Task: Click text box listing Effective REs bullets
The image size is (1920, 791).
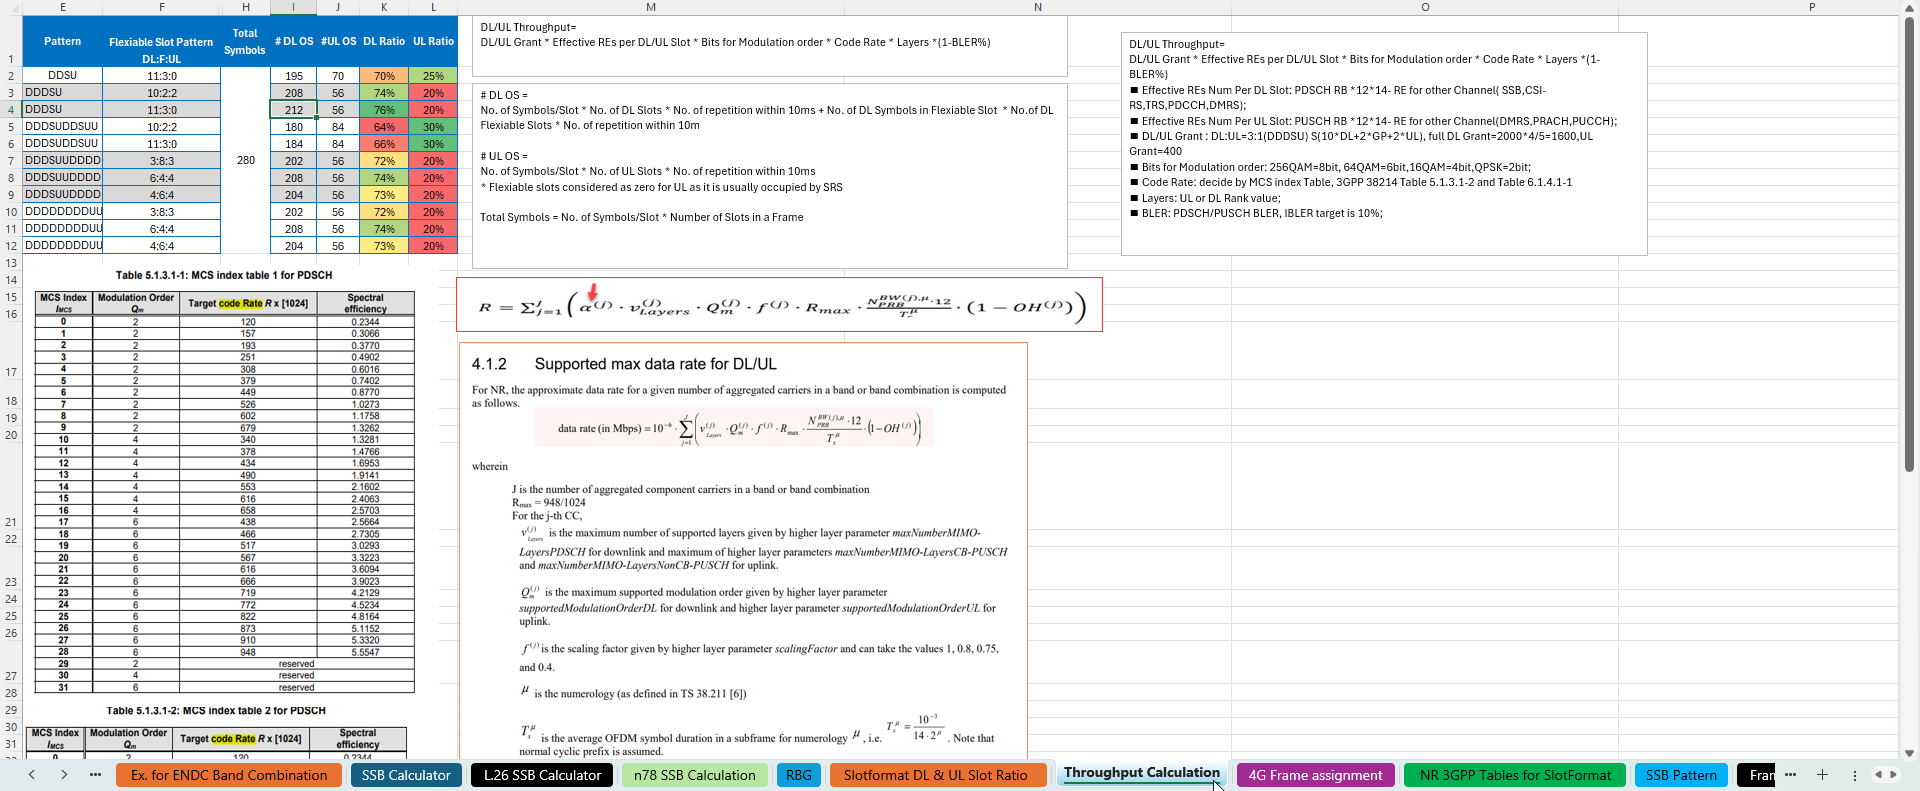Action: [x=1384, y=144]
